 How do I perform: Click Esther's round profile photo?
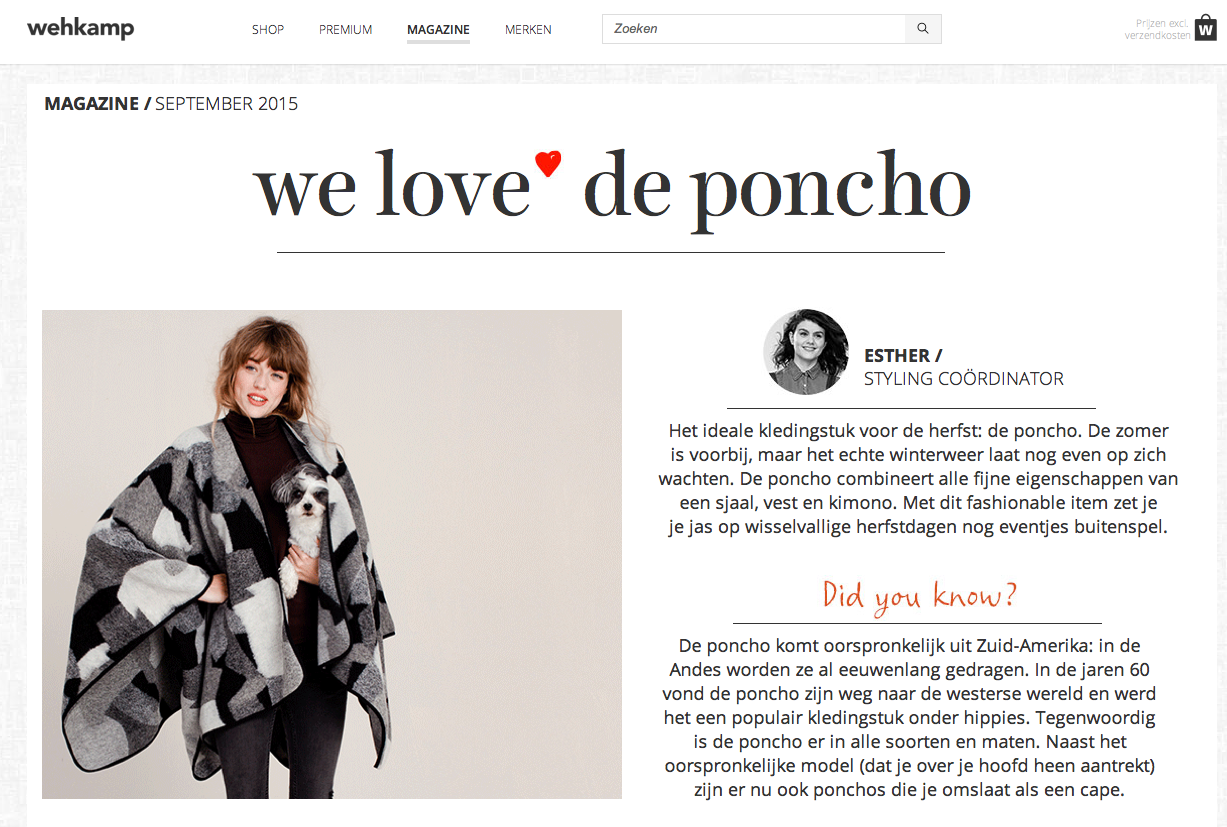pos(806,352)
